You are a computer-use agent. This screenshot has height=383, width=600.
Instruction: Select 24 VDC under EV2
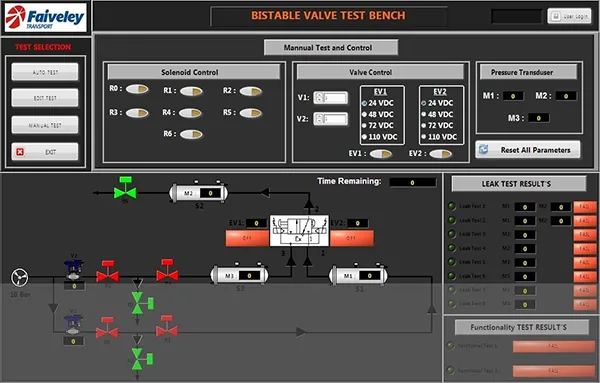click(437, 103)
